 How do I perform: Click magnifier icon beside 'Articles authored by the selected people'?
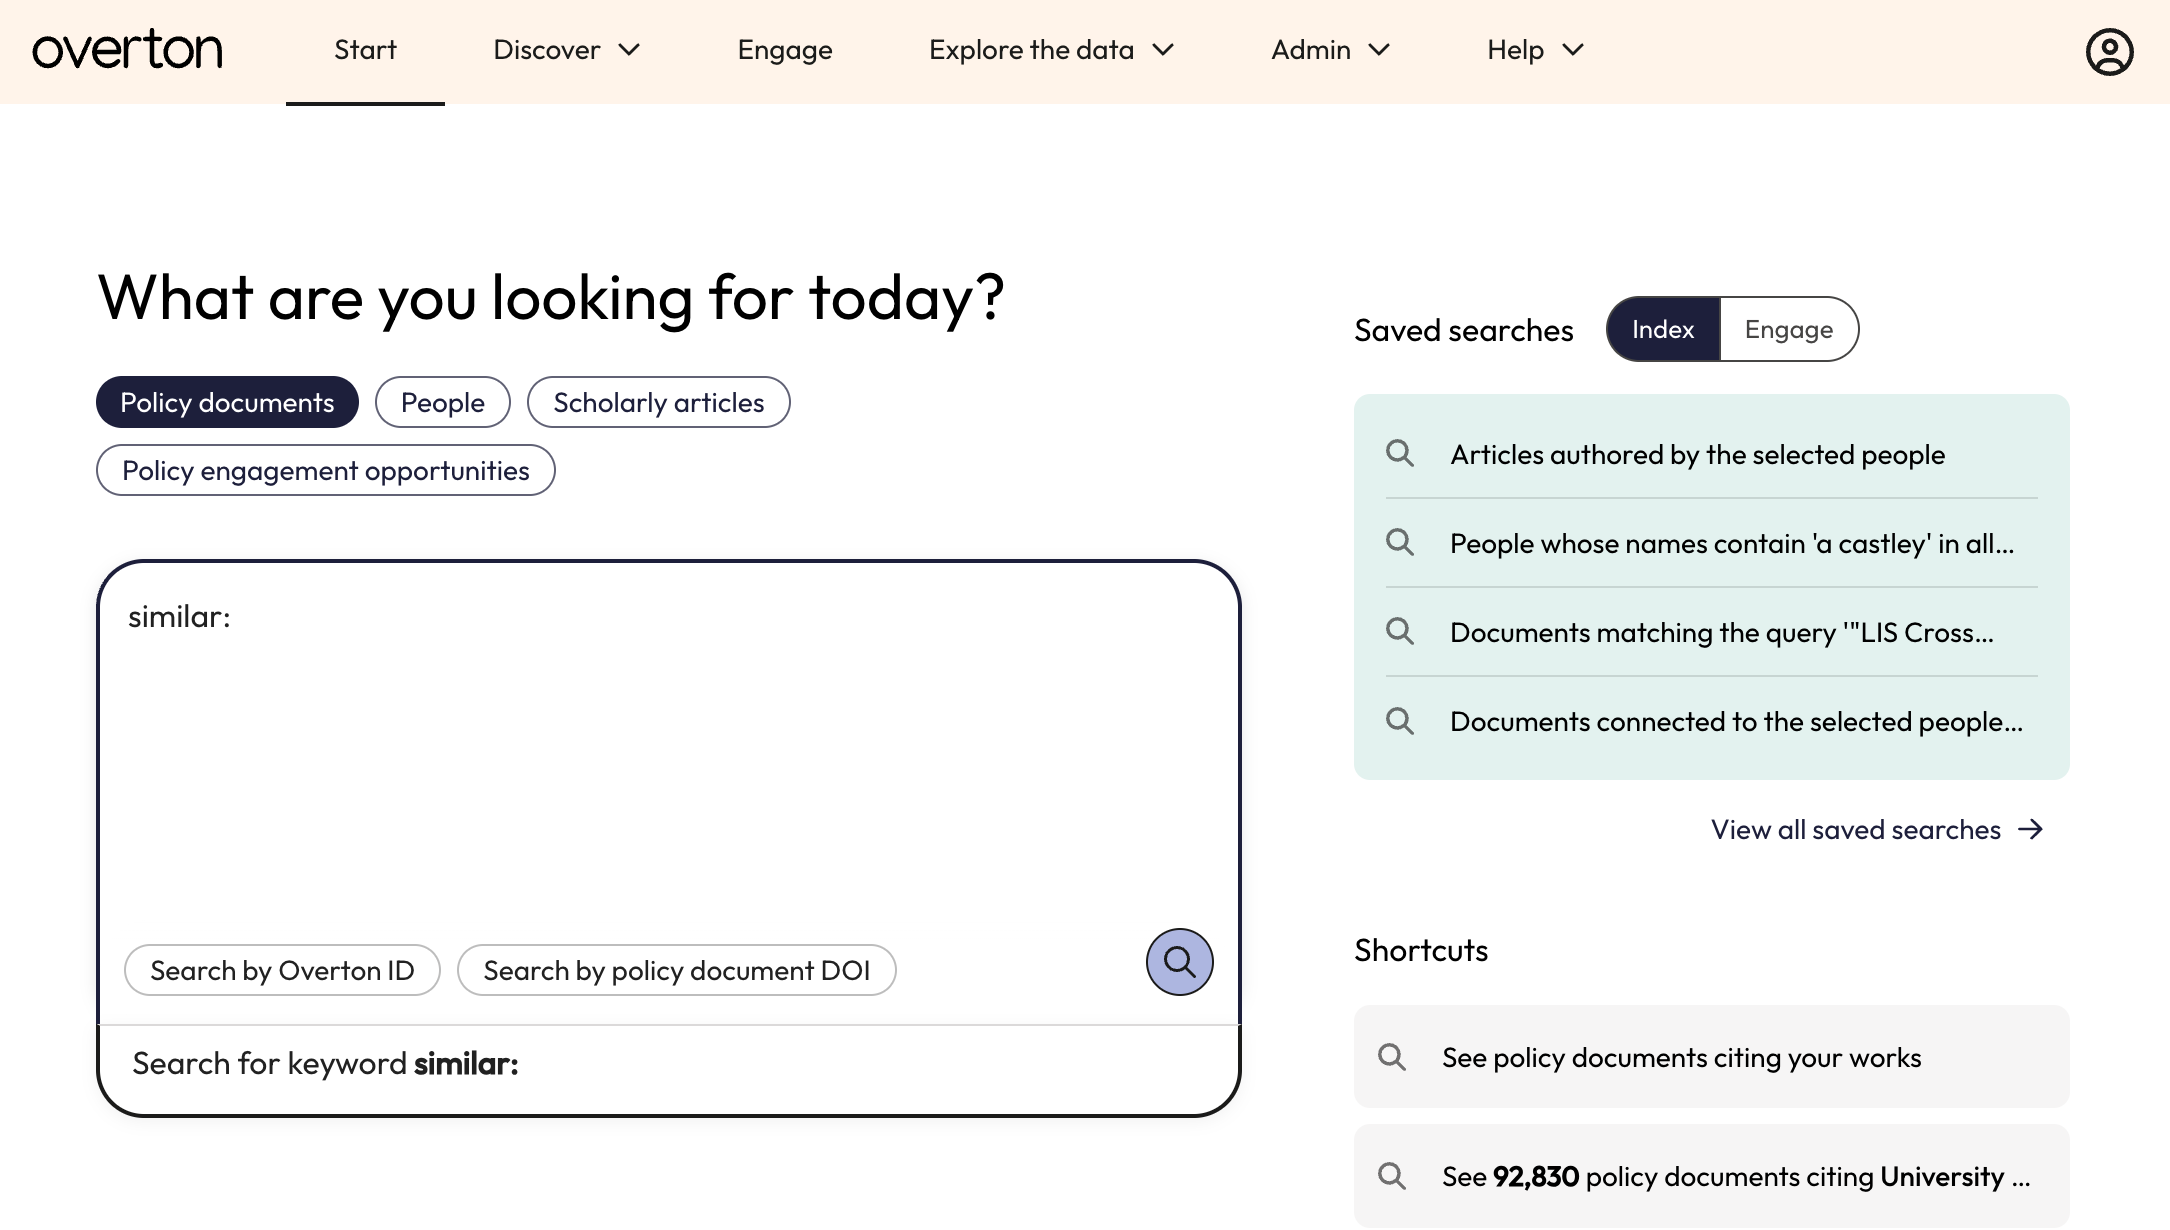[x=1400, y=454]
